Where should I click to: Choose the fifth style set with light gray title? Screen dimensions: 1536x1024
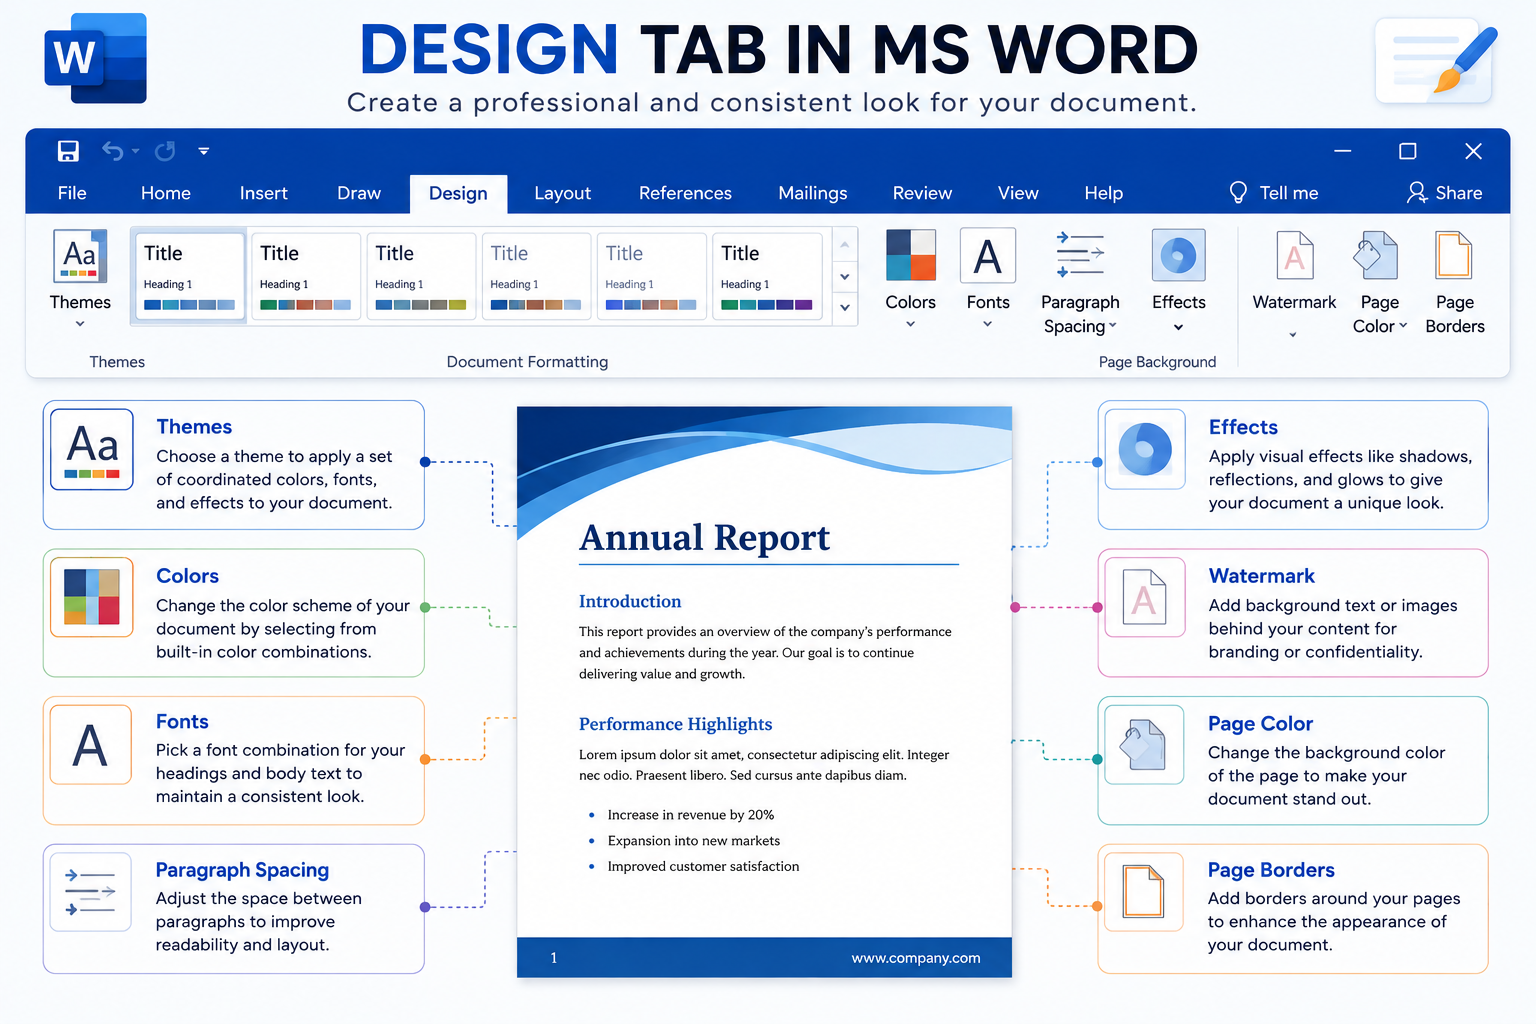click(x=651, y=277)
